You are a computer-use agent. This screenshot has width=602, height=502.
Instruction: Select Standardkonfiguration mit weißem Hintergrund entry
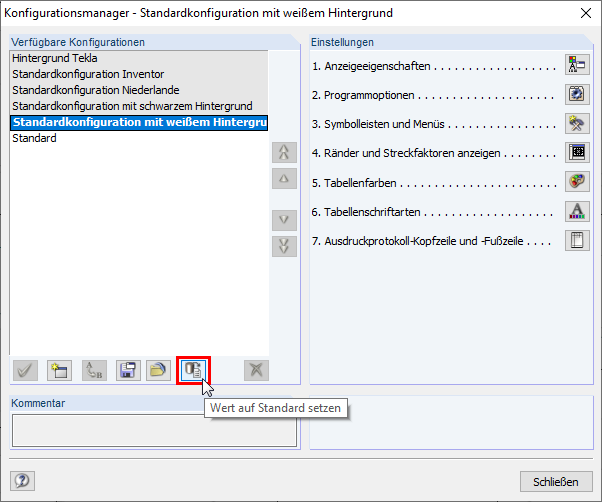click(x=139, y=122)
